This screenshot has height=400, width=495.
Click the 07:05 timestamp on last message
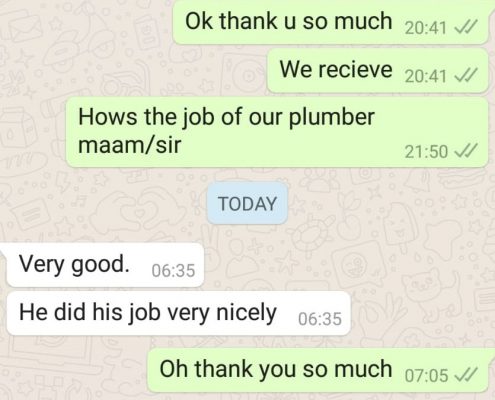[426, 376]
